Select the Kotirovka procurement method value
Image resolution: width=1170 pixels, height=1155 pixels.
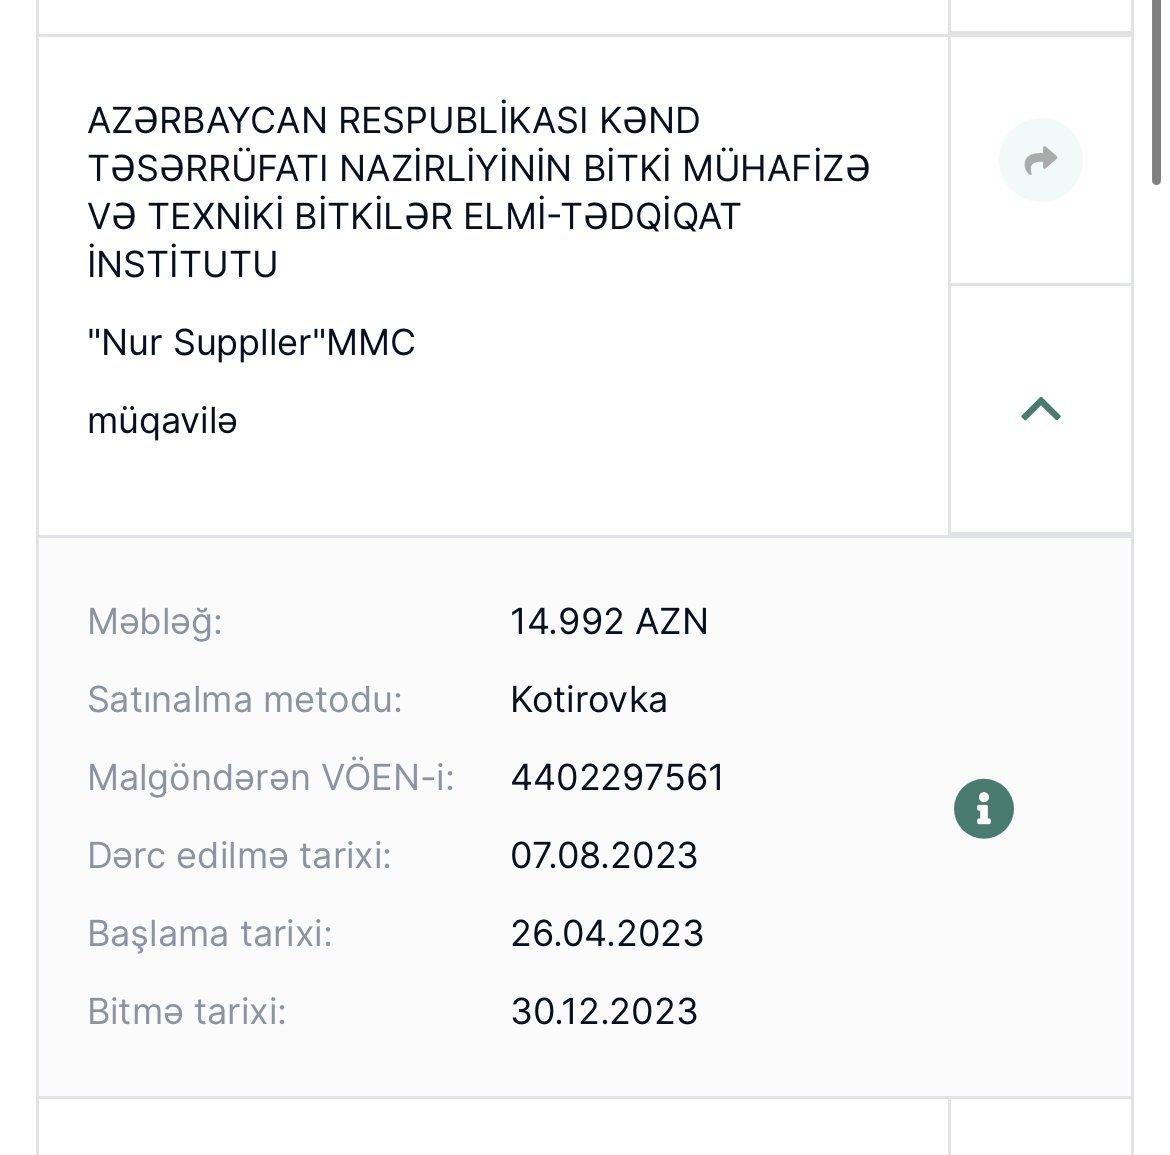pos(589,700)
